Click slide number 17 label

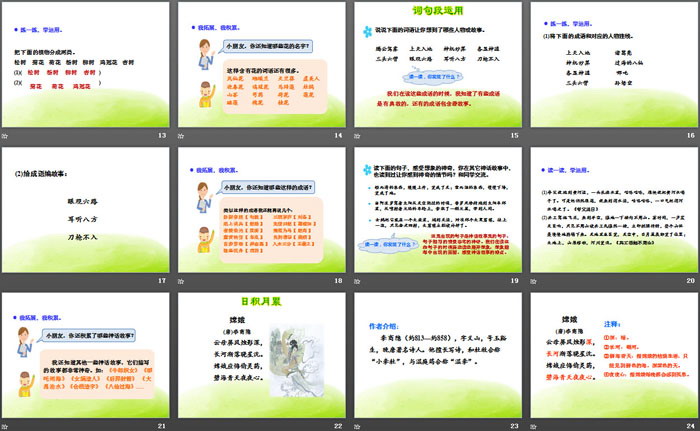(x=162, y=280)
